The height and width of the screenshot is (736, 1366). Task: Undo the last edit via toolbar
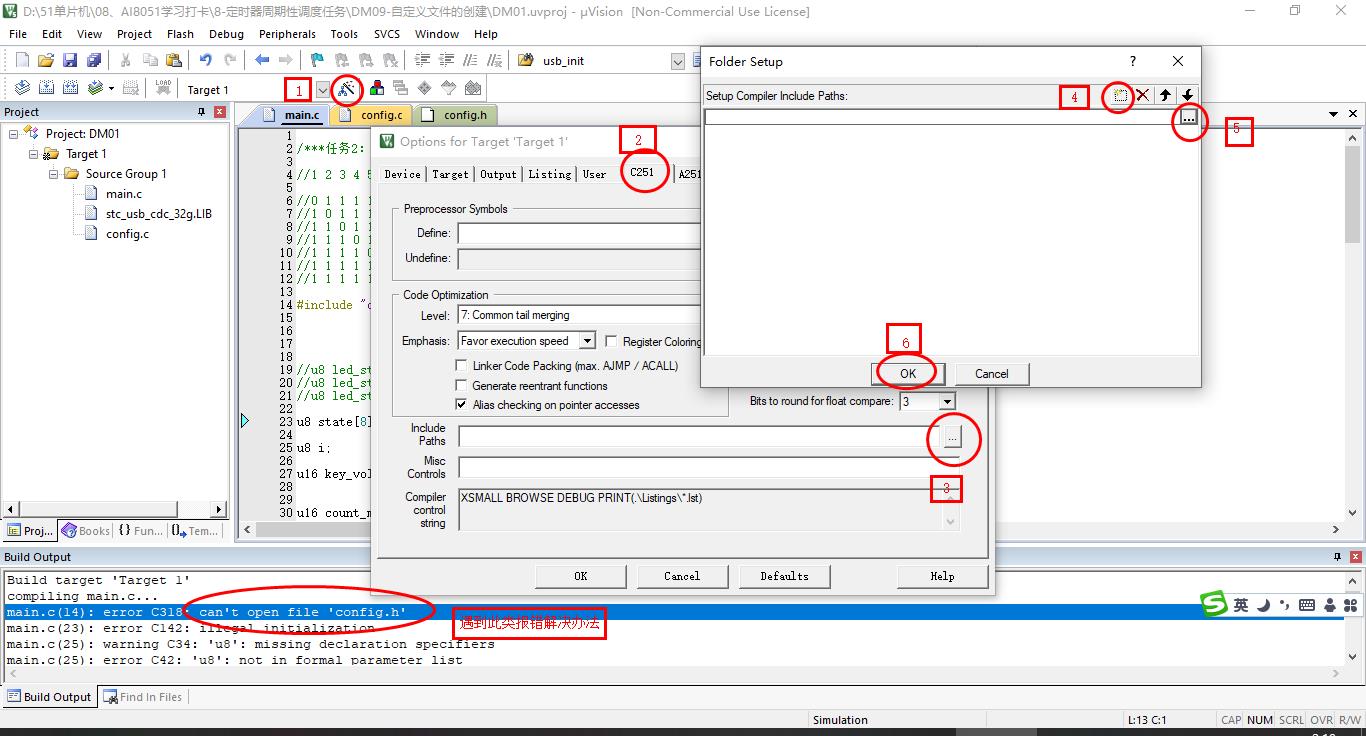205,61
